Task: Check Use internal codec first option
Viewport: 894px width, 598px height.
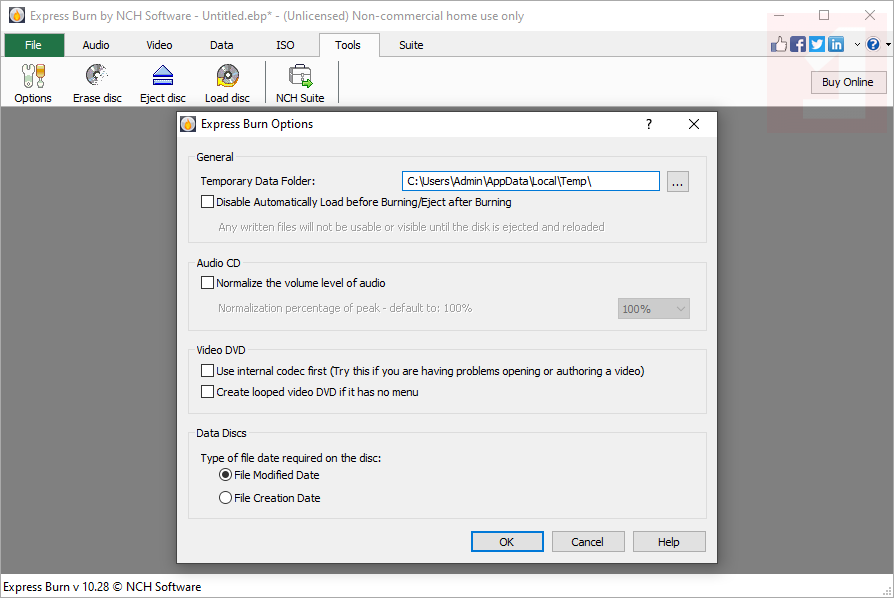Action: (208, 371)
